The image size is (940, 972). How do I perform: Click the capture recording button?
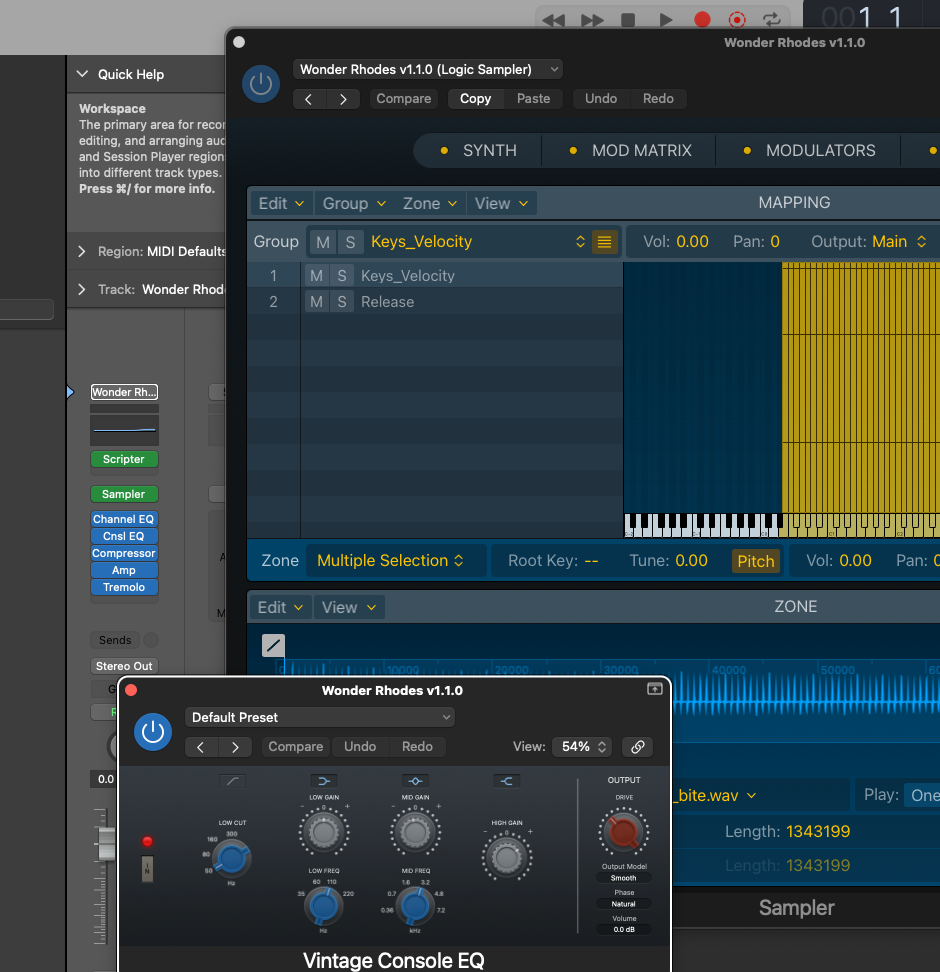click(737, 20)
